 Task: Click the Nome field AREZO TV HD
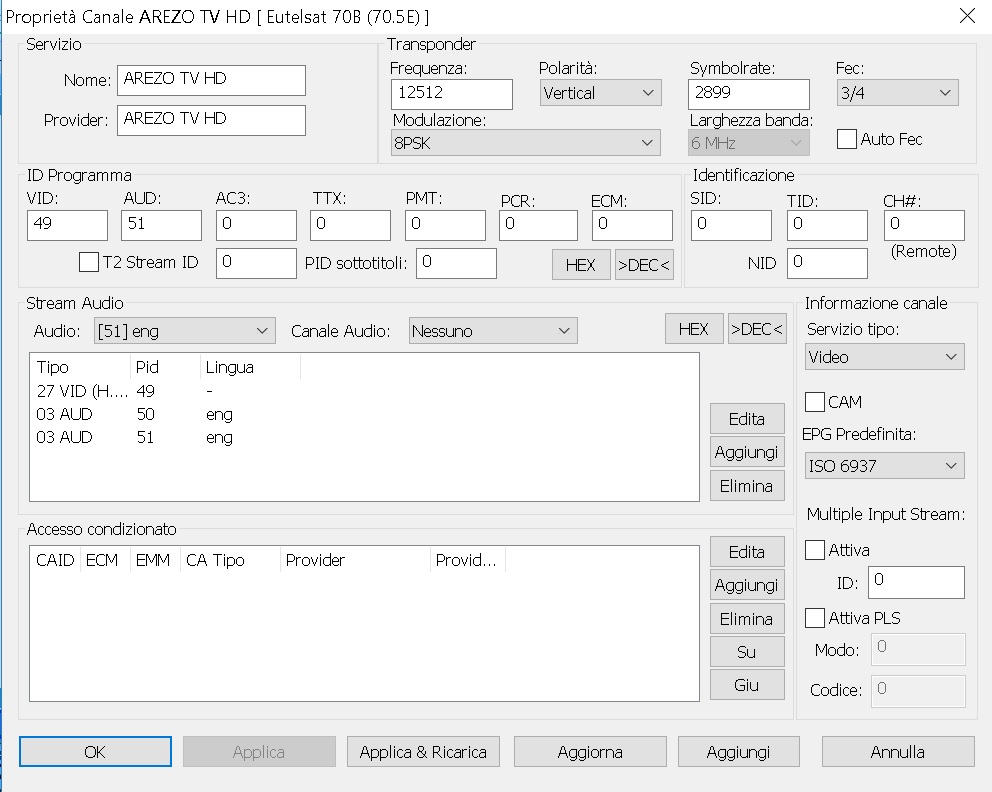coord(211,80)
